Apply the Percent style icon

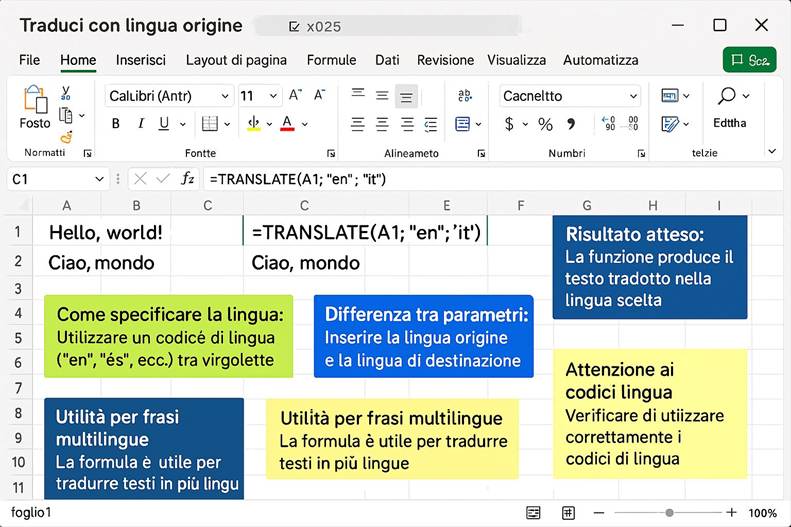(545, 124)
